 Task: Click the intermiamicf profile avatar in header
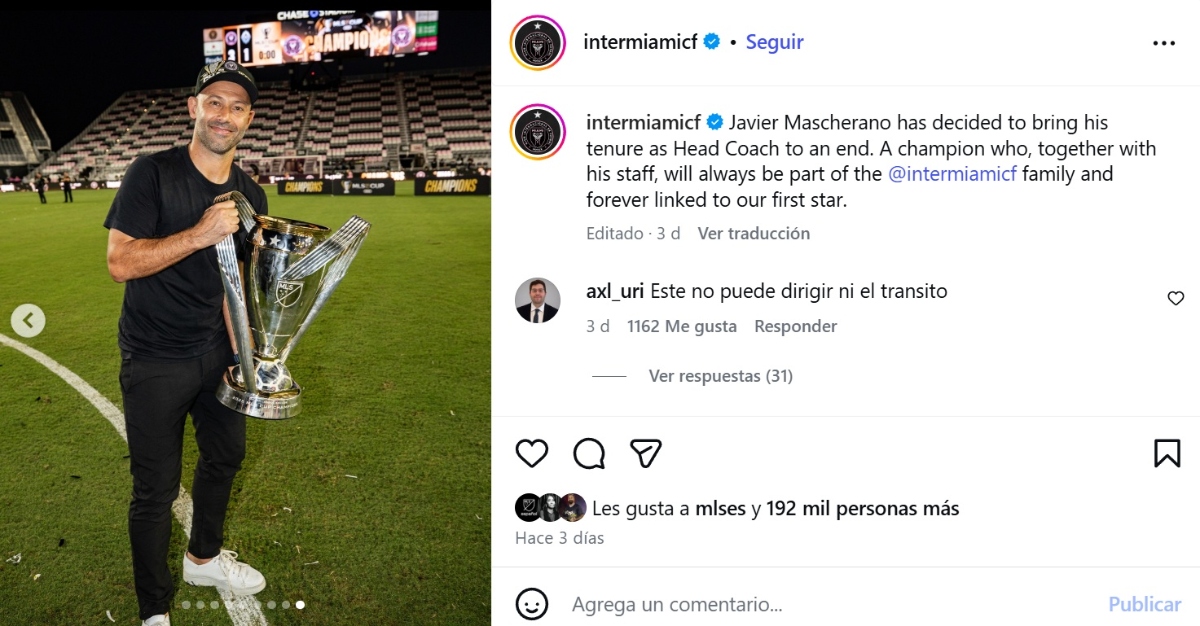coord(539,43)
